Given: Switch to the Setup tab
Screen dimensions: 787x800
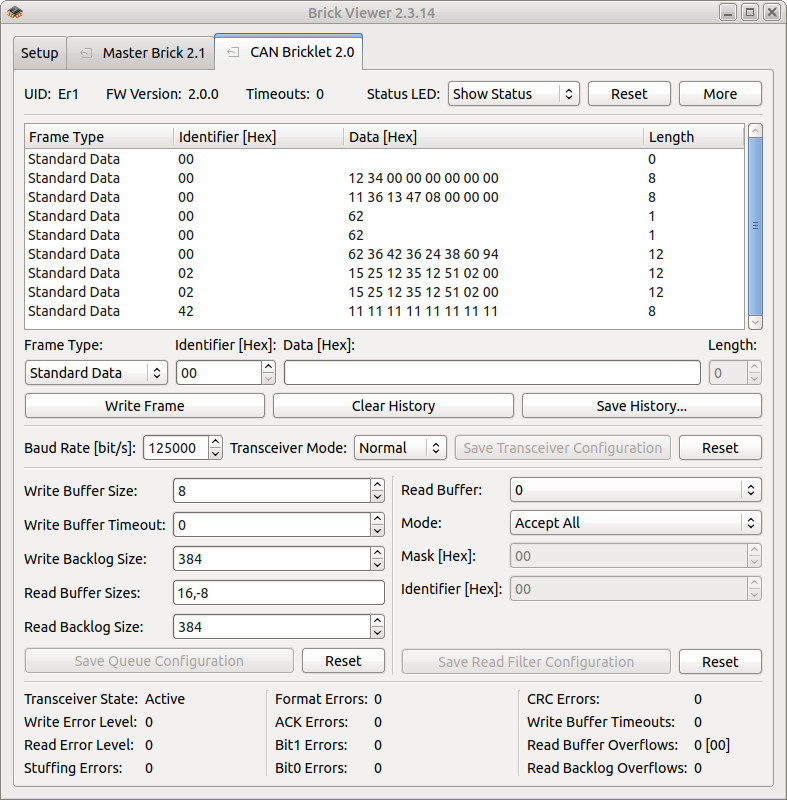Looking at the screenshot, I should click(x=40, y=53).
